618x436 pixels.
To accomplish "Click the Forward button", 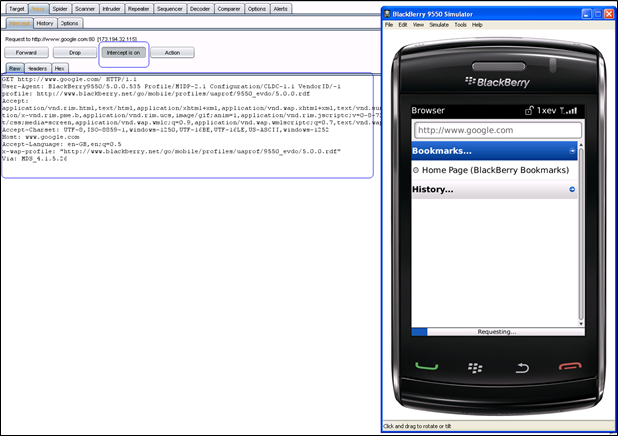I will coord(26,52).
